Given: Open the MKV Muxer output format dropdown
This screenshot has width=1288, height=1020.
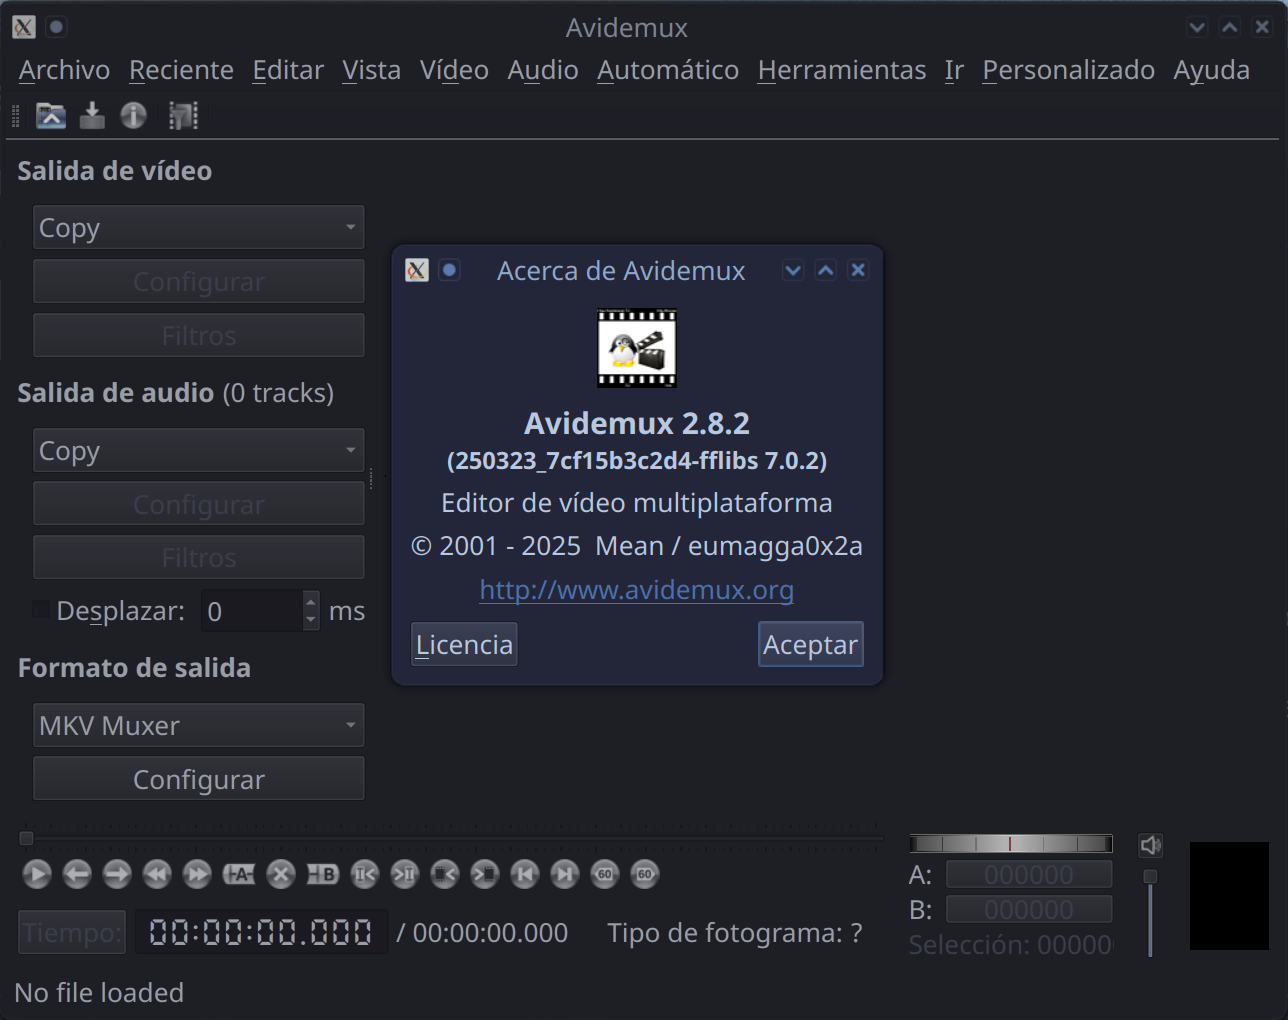Looking at the screenshot, I should click(198, 725).
